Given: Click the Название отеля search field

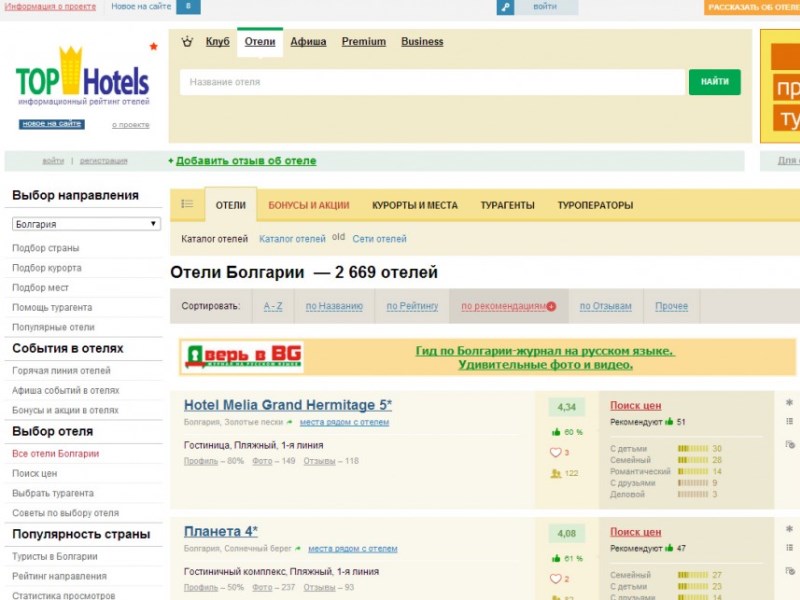Looking at the screenshot, I should point(432,82).
